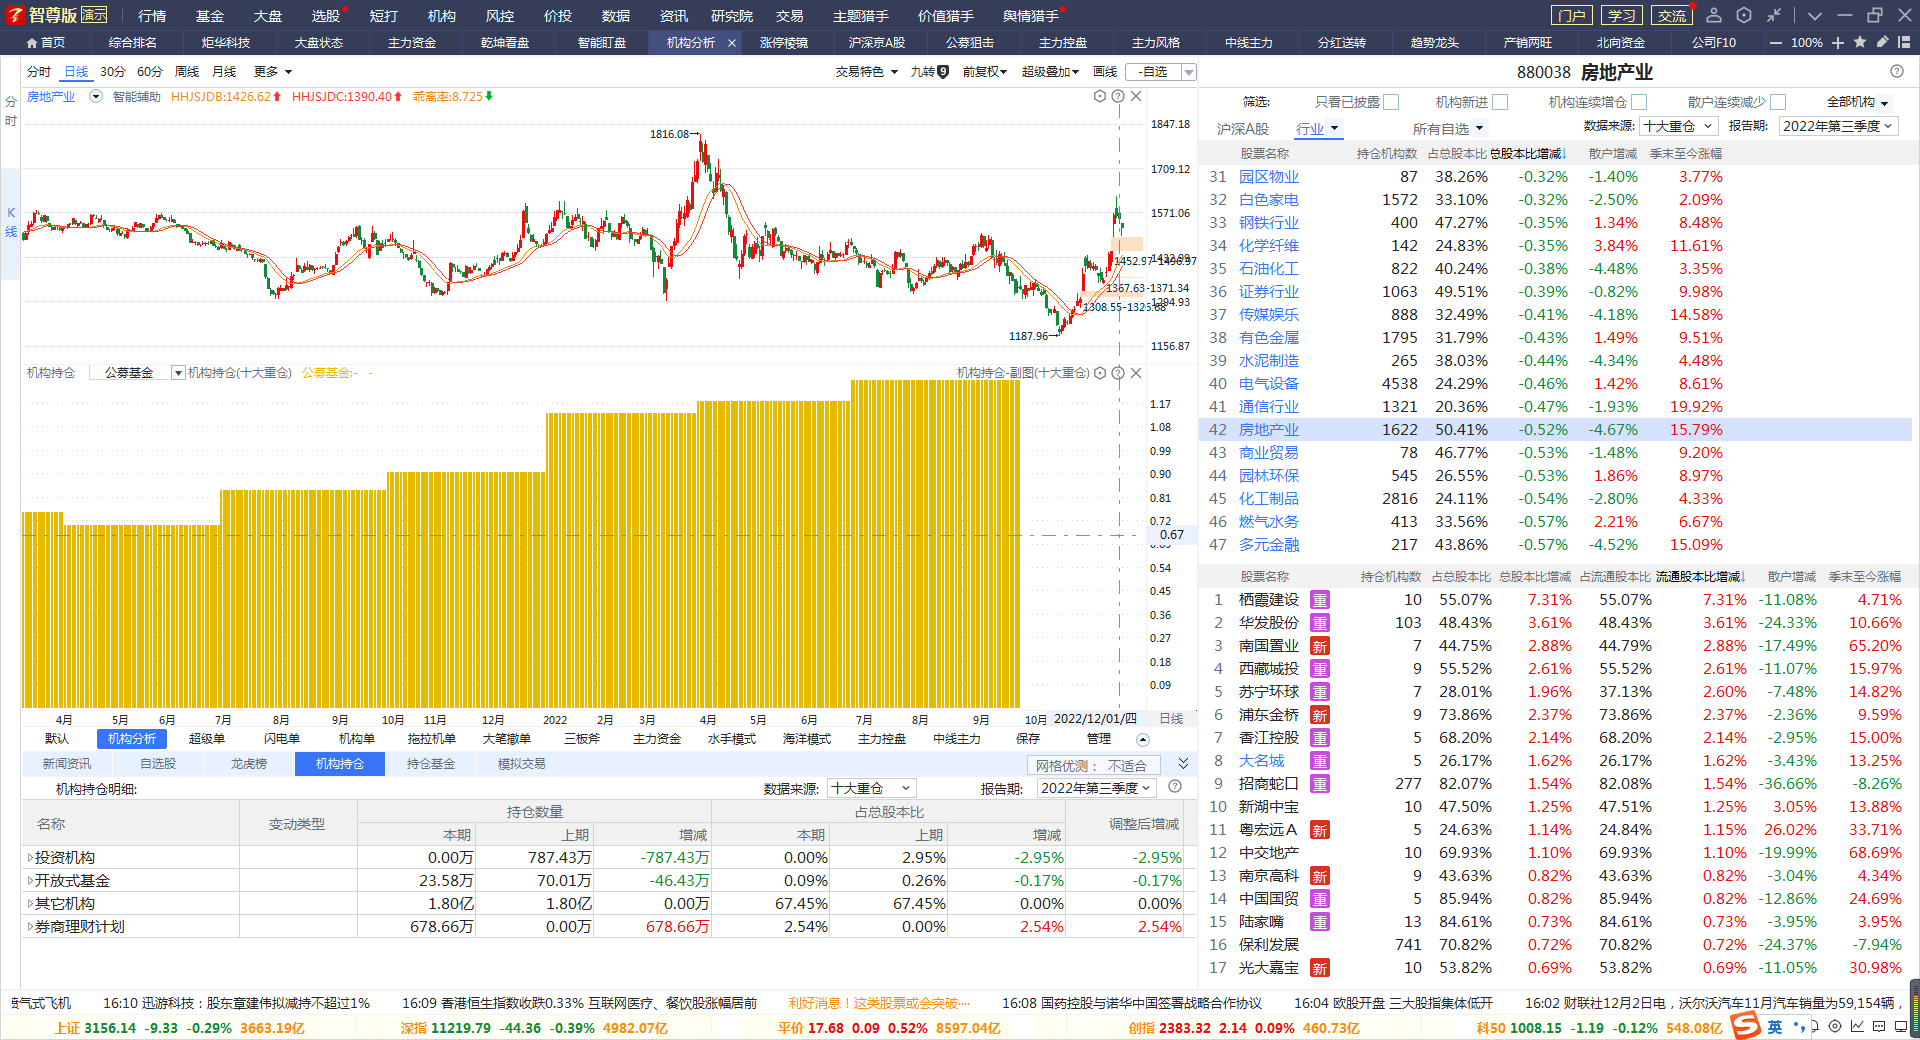
Task: Click the 画线 button
Action: 1105,72
